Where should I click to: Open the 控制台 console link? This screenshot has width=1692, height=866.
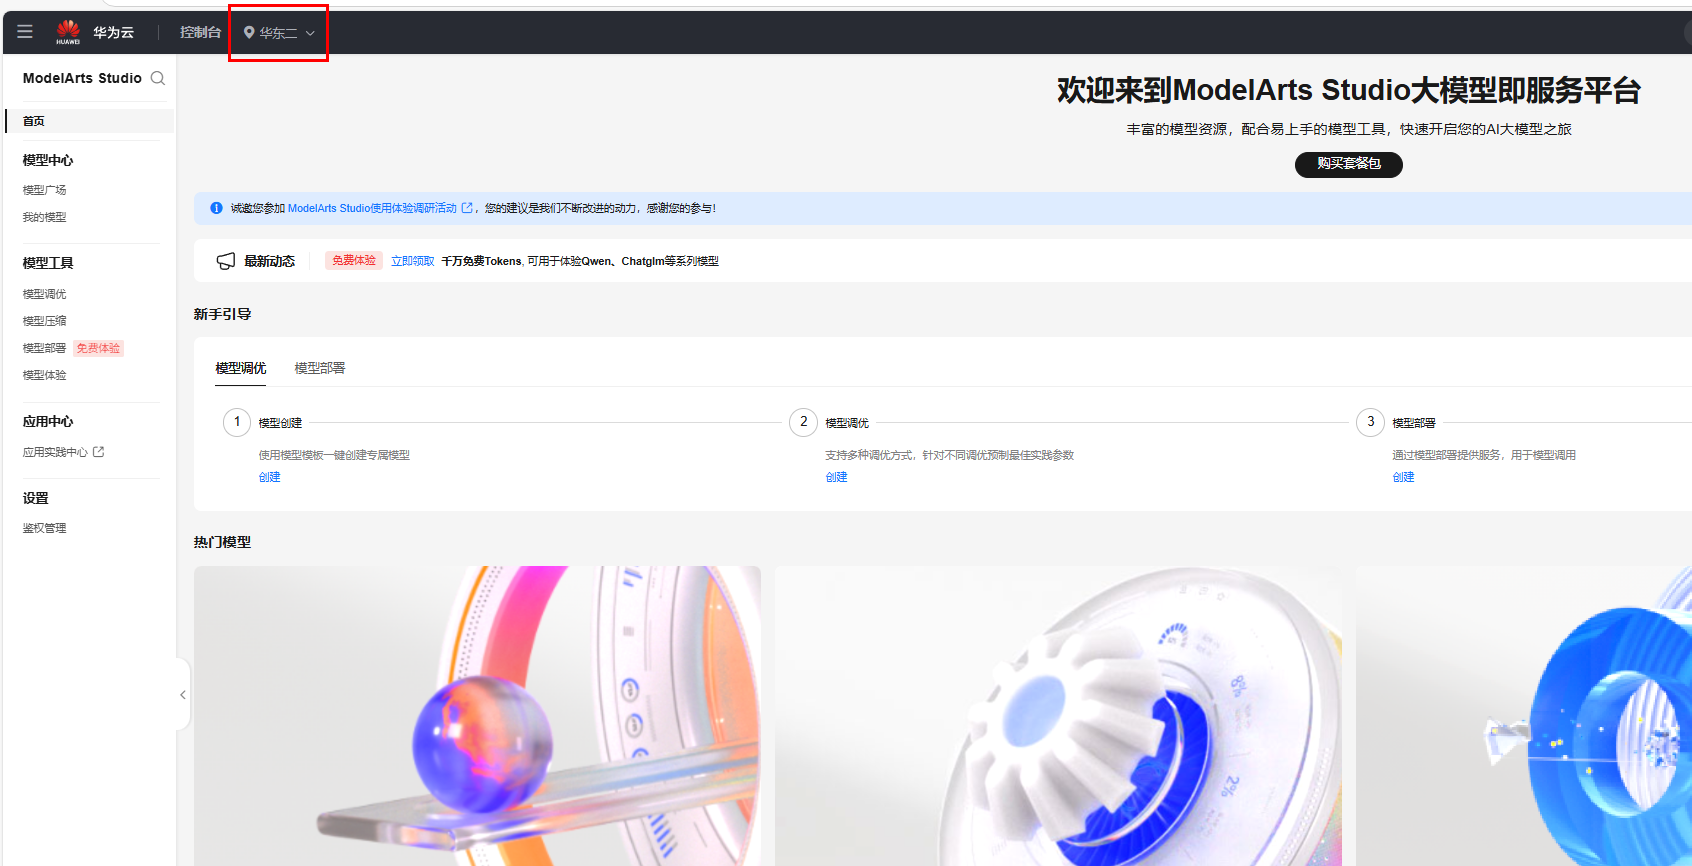coord(200,32)
